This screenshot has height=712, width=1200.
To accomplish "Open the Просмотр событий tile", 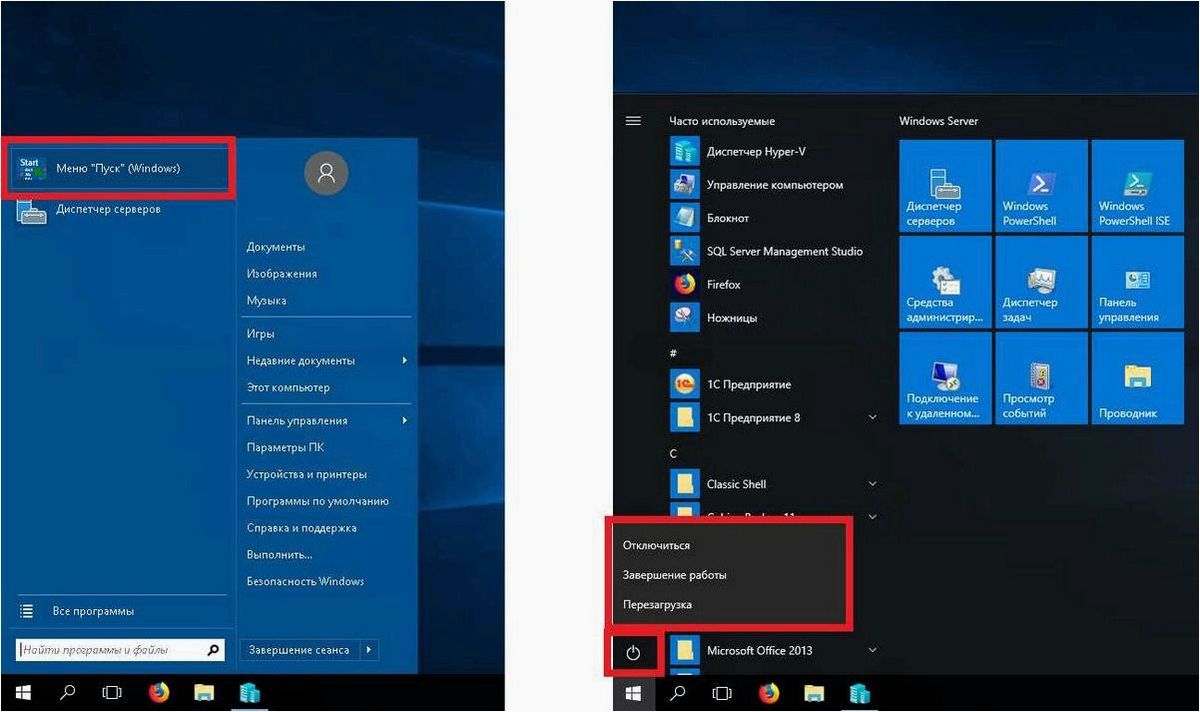I will tap(1041, 378).
